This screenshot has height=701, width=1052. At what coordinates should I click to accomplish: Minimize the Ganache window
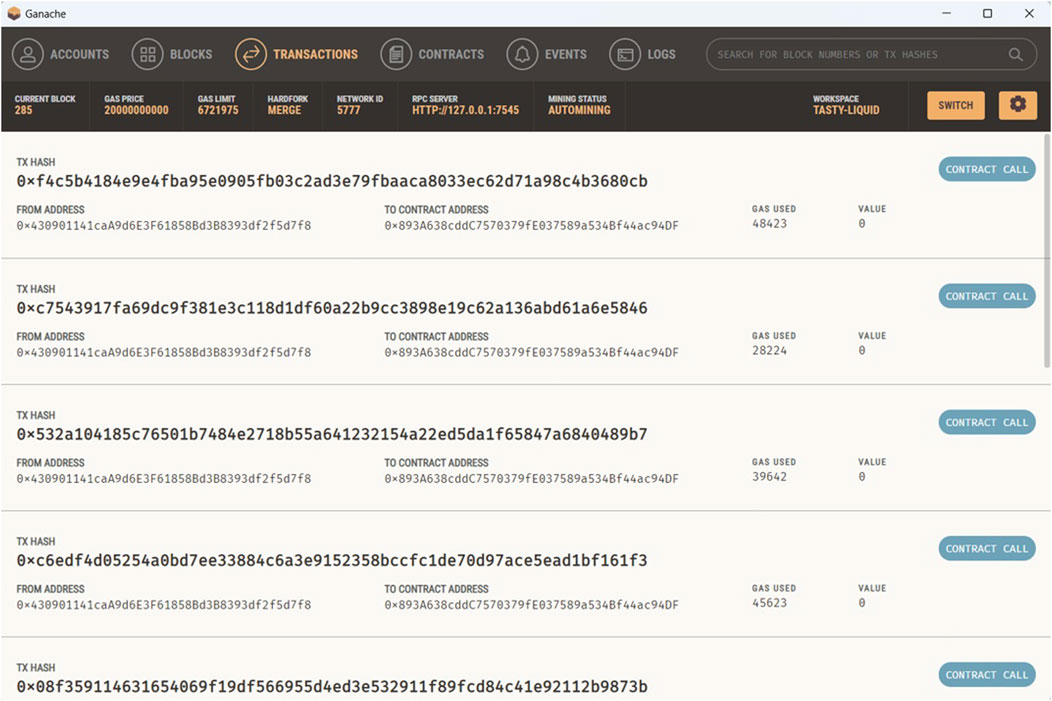(947, 13)
